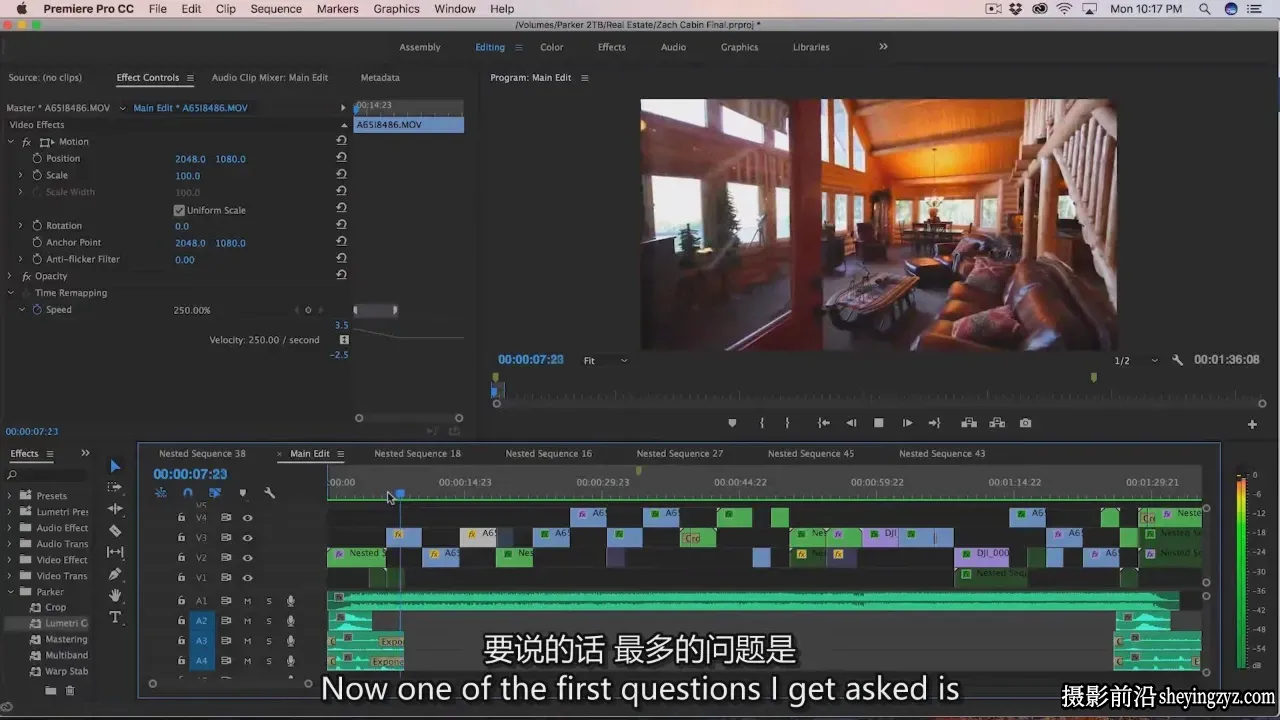Open the Metadata panel tab
The width and height of the screenshot is (1280, 720).
[x=380, y=77]
